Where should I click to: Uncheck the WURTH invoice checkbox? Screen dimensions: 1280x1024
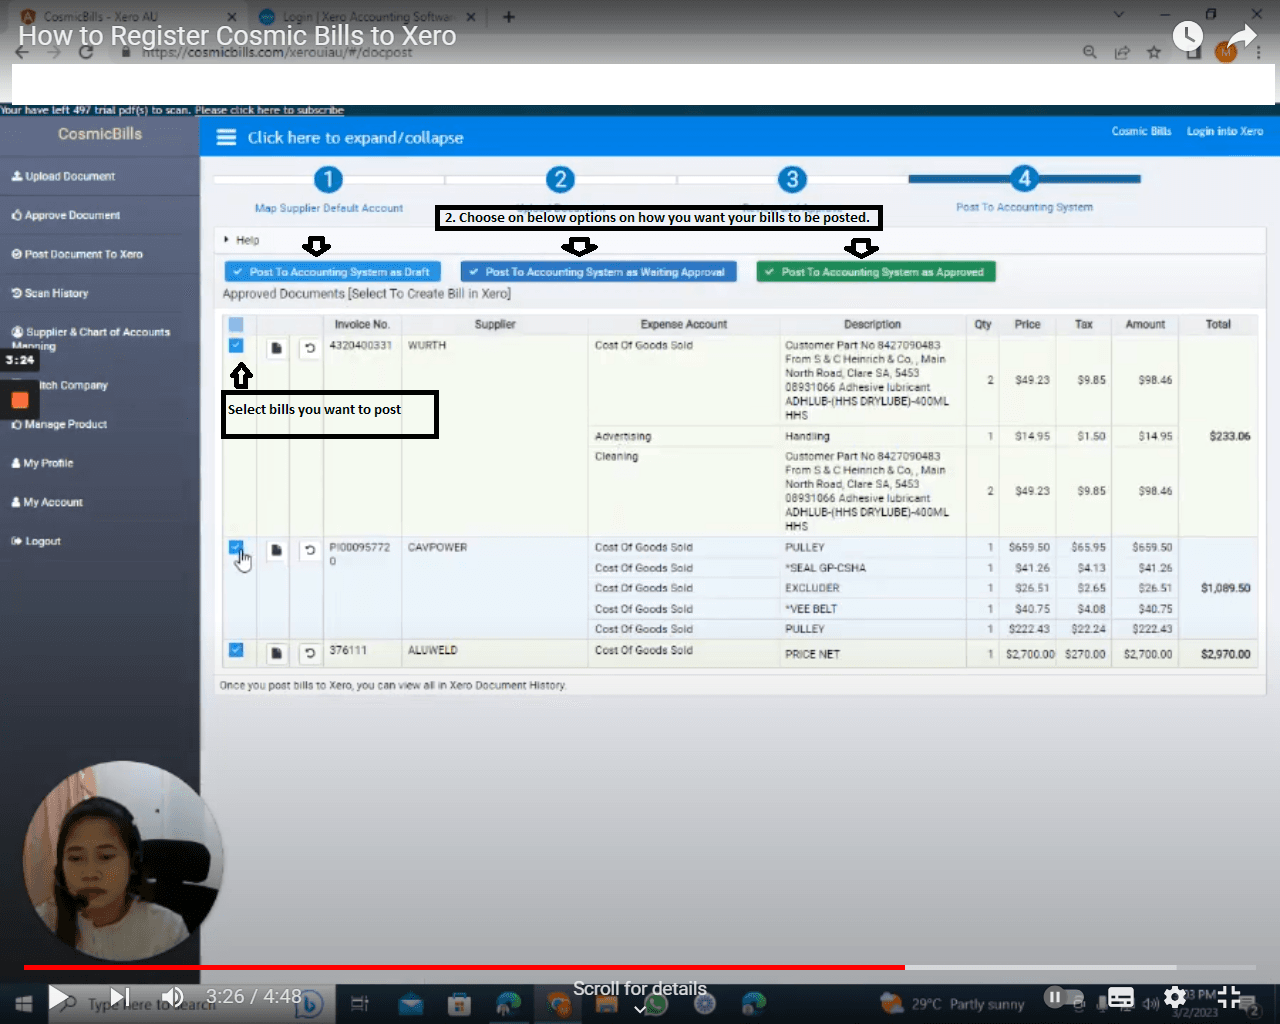(236, 345)
